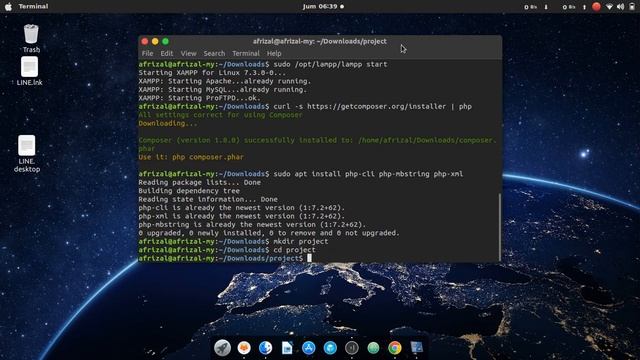Click the 'php-mbstring is already the newest' line
Viewport: 640px width, 360px height.
(252, 224)
